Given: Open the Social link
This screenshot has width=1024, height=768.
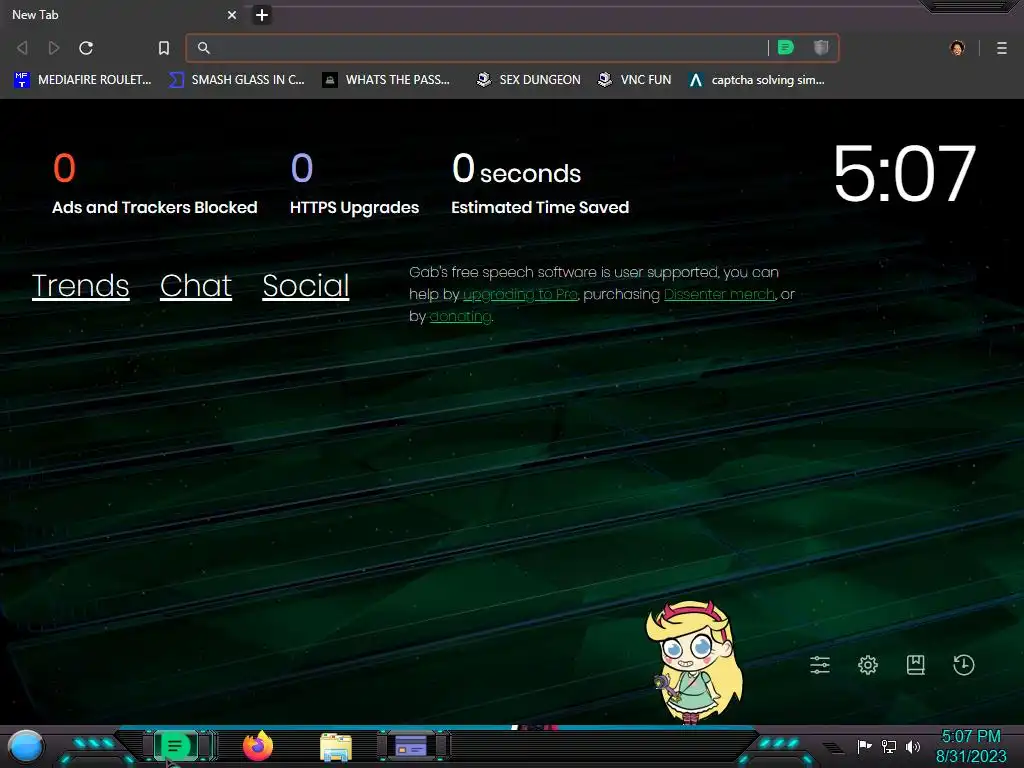Looking at the screenshot, I should [306, 285].
